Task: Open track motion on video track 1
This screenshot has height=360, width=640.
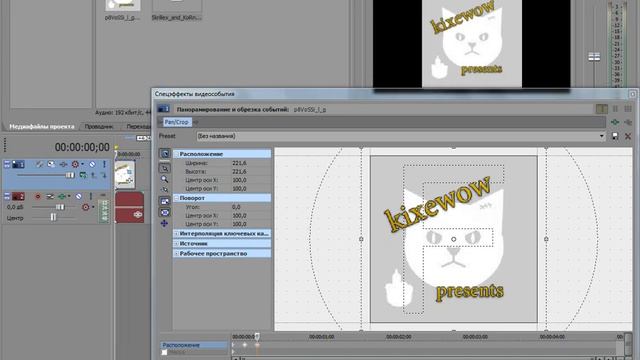Action: click(x=39, y=164)
